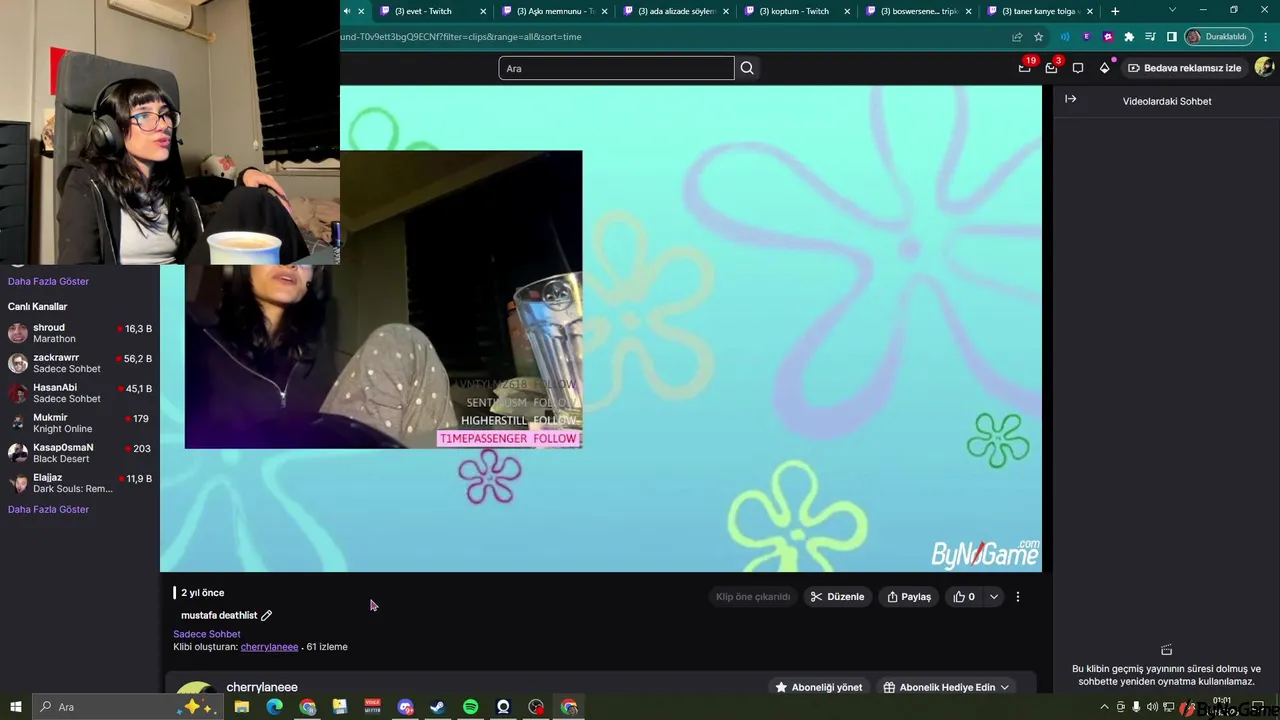Click the microphone tray icon

[1136, 707]
